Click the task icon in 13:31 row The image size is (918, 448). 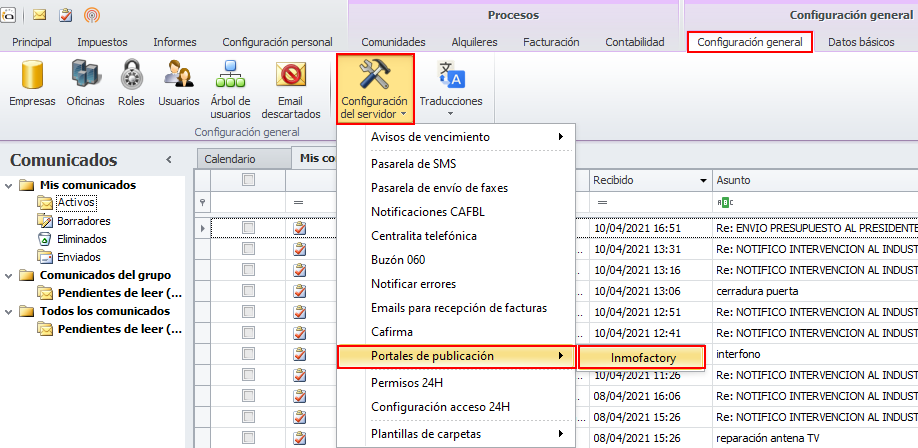pyautogui.click(x=300, y=249)
